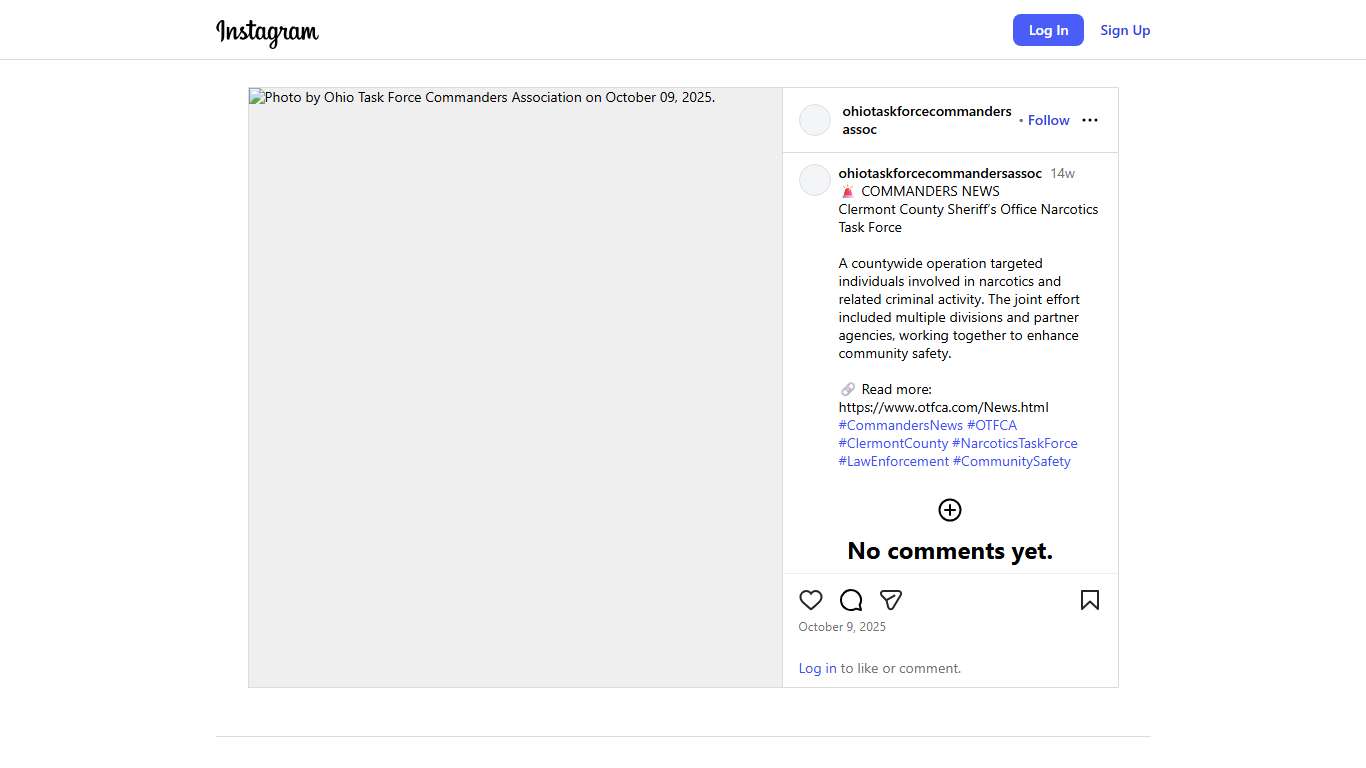This screenshot has width=1366, height=768.
Task: Click the header profile avatar
Action: coord(815,120)
